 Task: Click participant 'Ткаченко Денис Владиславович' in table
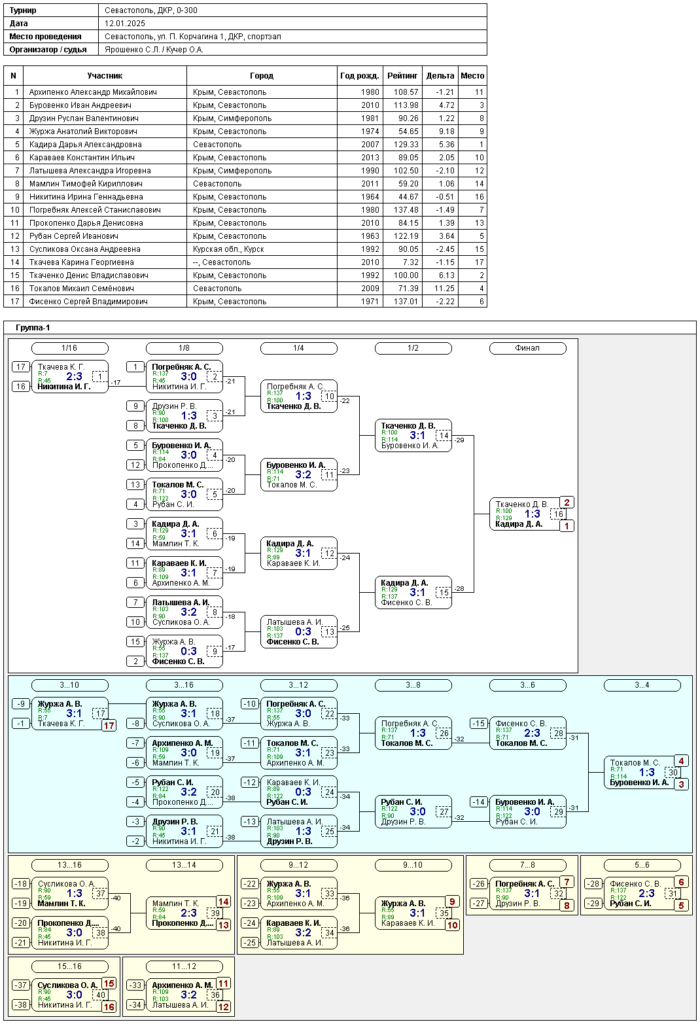click(x=88, y=275)
